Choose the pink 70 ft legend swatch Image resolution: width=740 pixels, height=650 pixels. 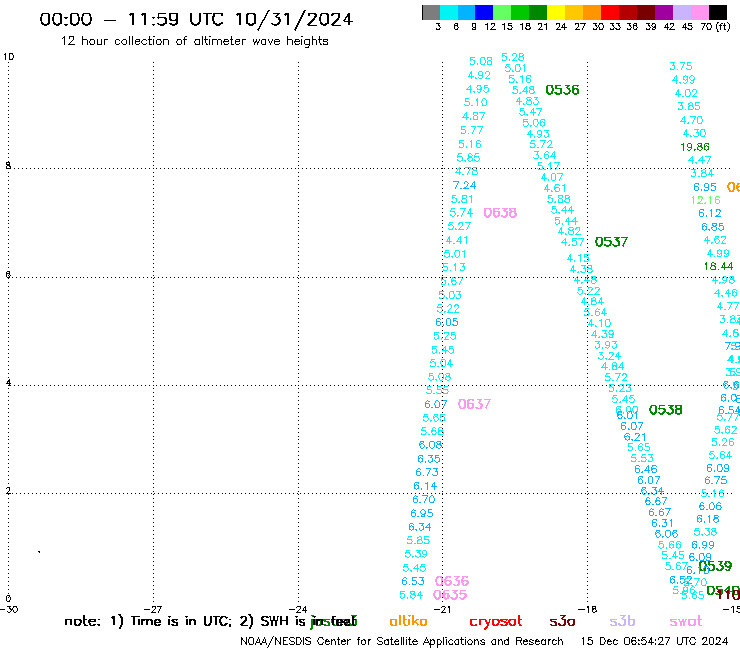[699, 12]
